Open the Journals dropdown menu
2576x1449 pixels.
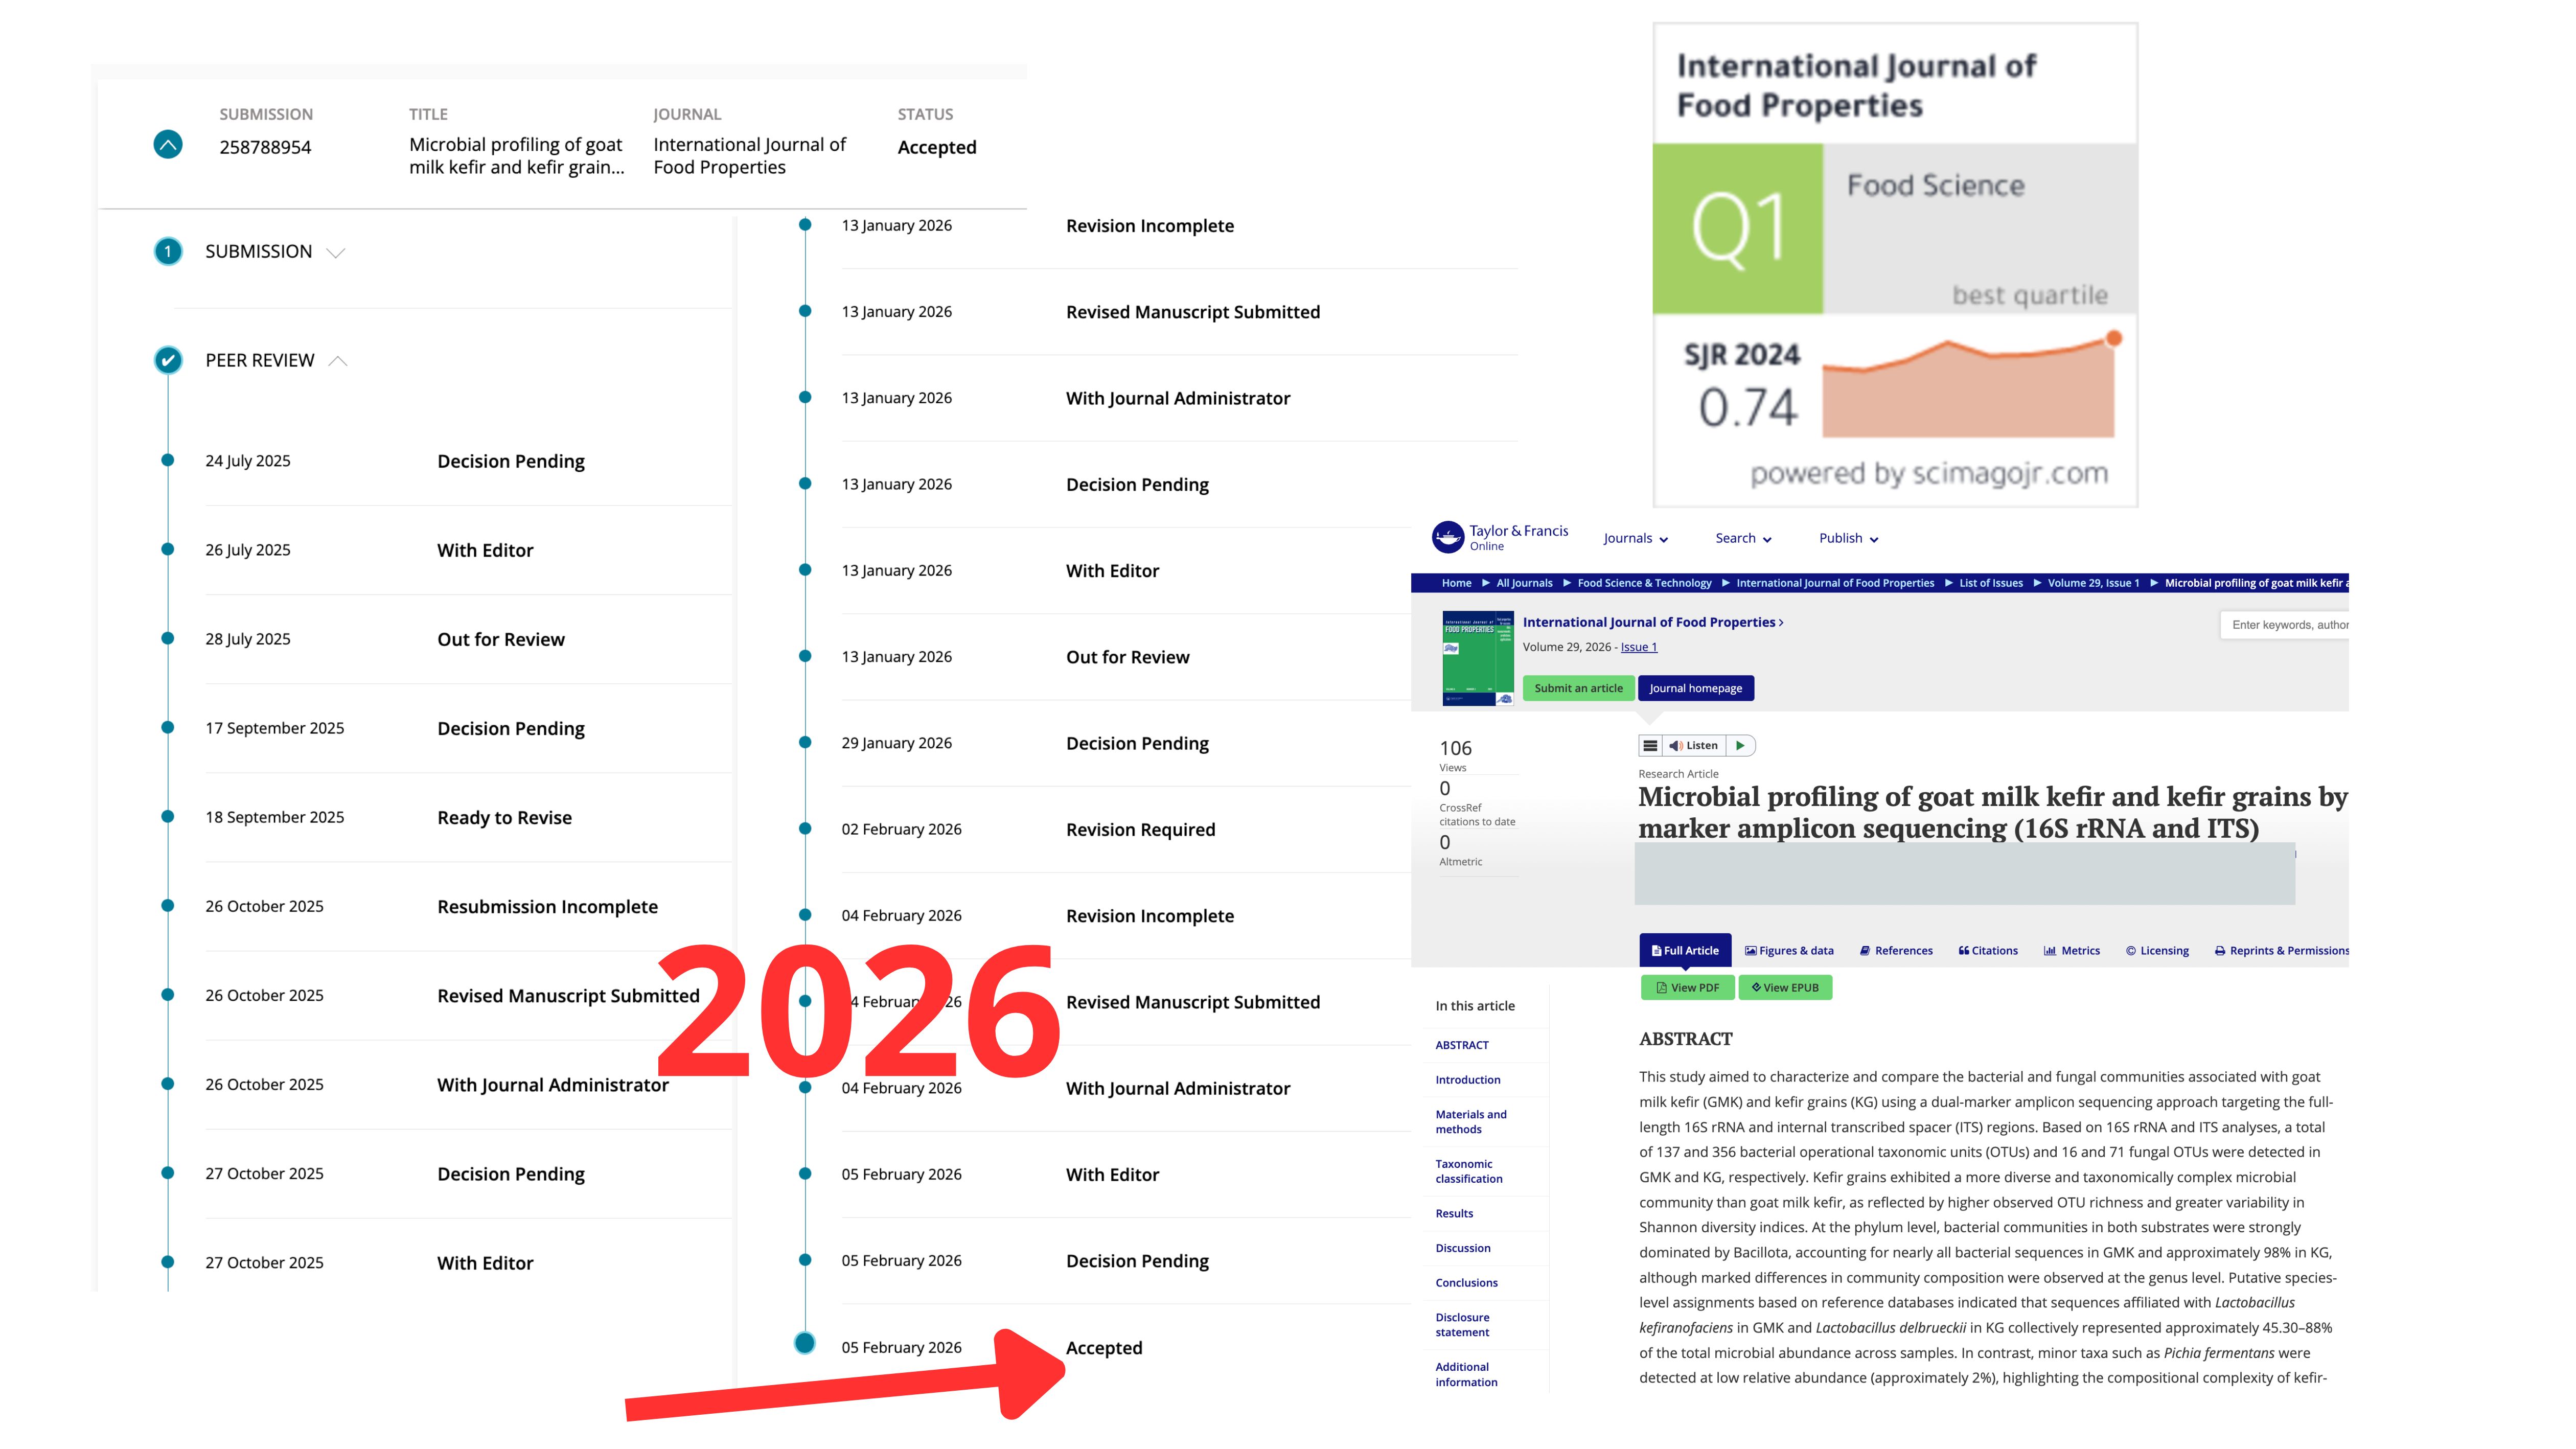point(1635,538)
